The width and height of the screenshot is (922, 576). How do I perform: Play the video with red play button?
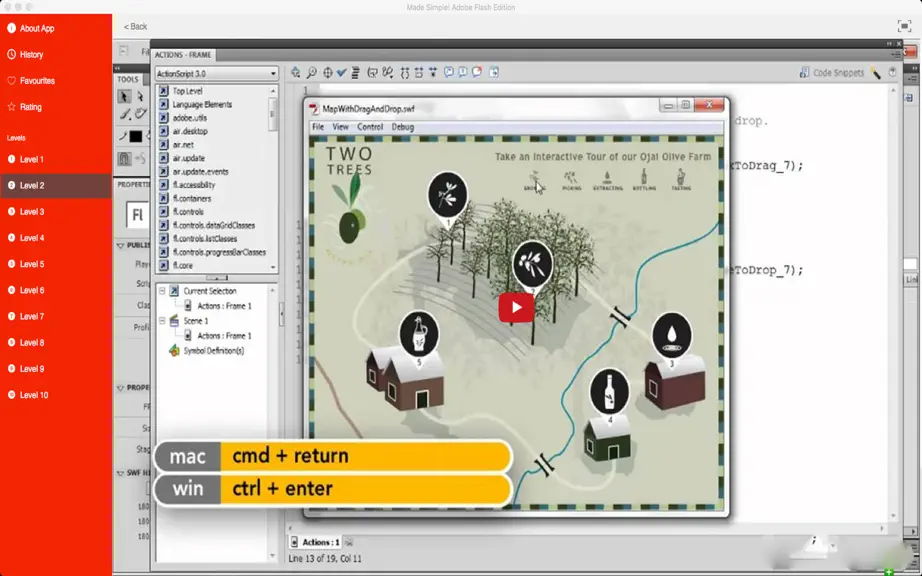pos(516,307)
